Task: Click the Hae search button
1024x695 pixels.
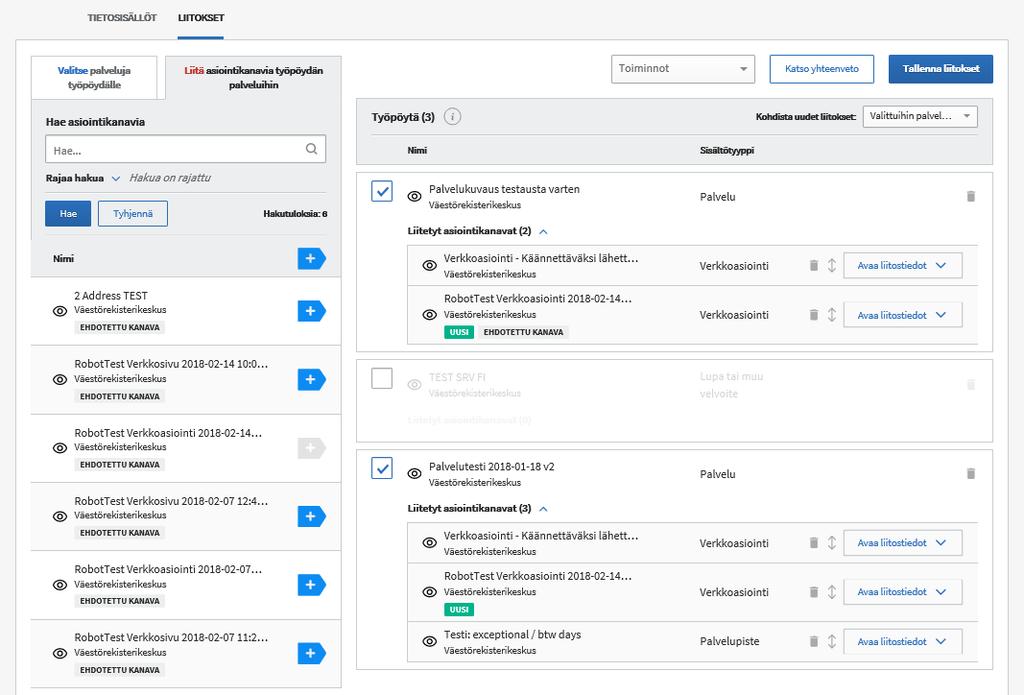Action: (68, 214)
